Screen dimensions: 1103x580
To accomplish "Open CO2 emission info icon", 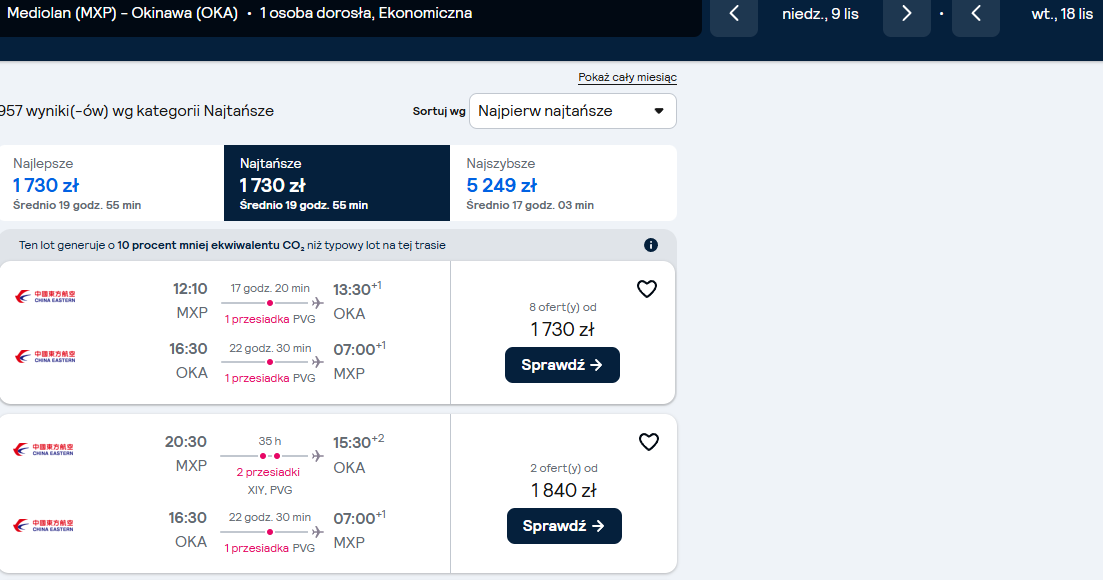I will (651, 245).
